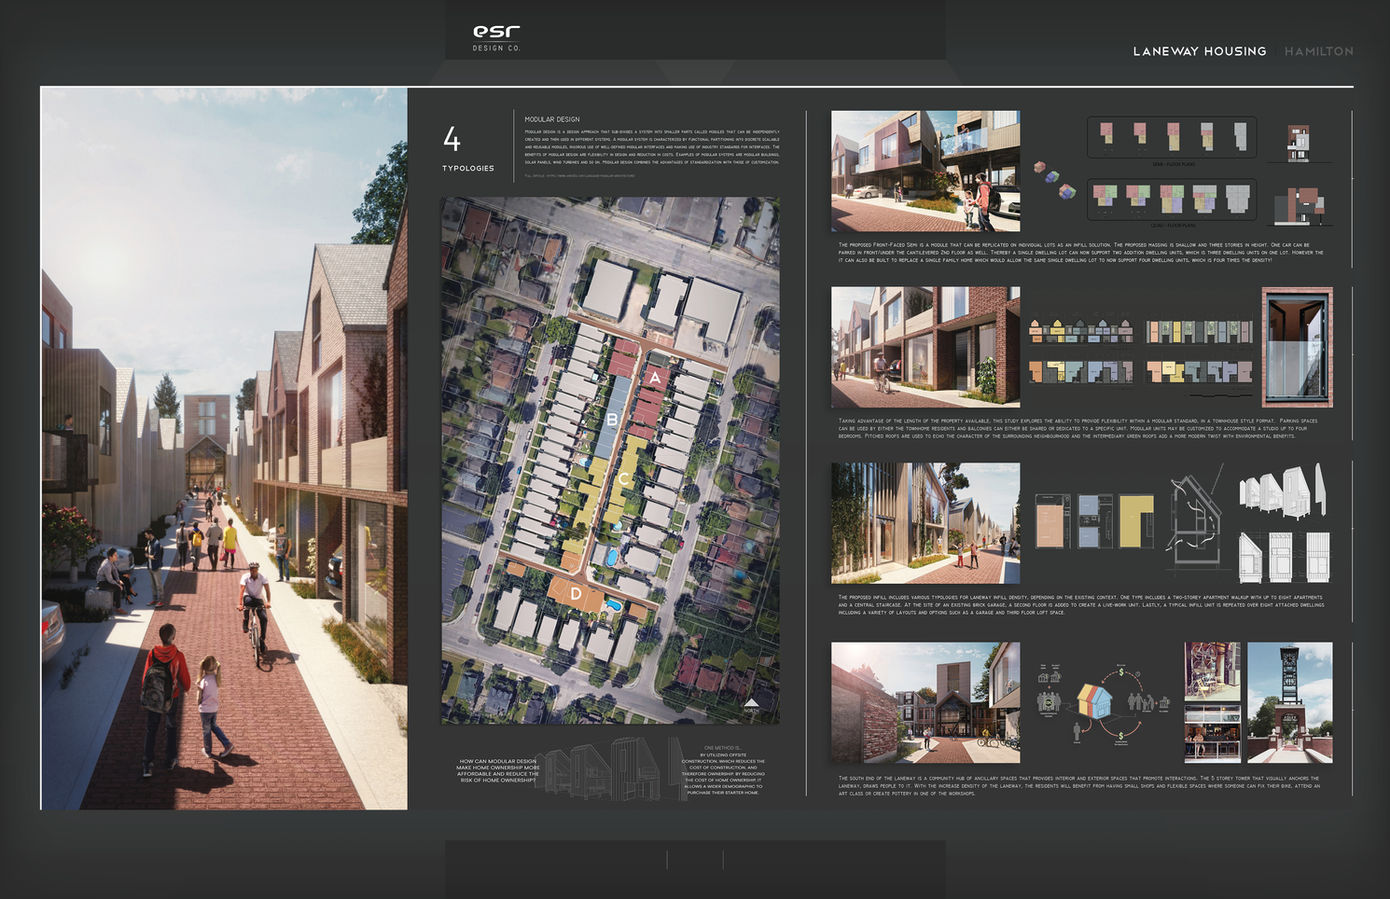Select the letter A marker on the site map
The image size is (1390, 899).
(x=655, y=378)
